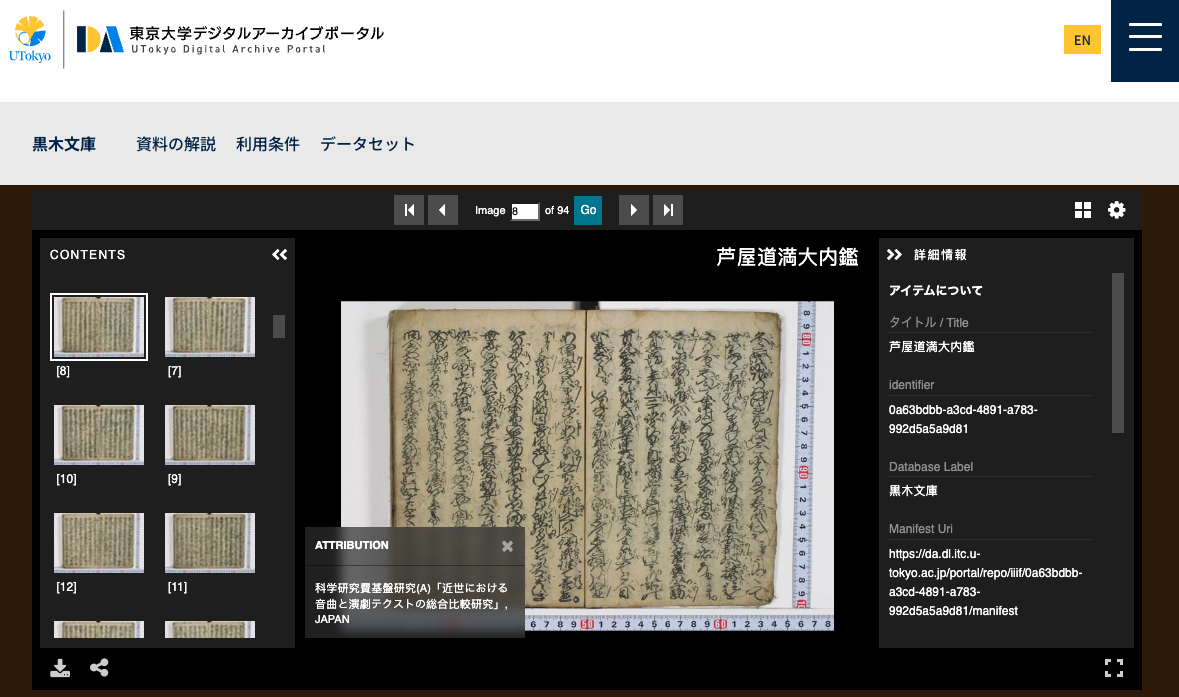Screen dimensions: 1179x697
Task: Open 利用条件 menu item
Action: (x=268, y=144)
